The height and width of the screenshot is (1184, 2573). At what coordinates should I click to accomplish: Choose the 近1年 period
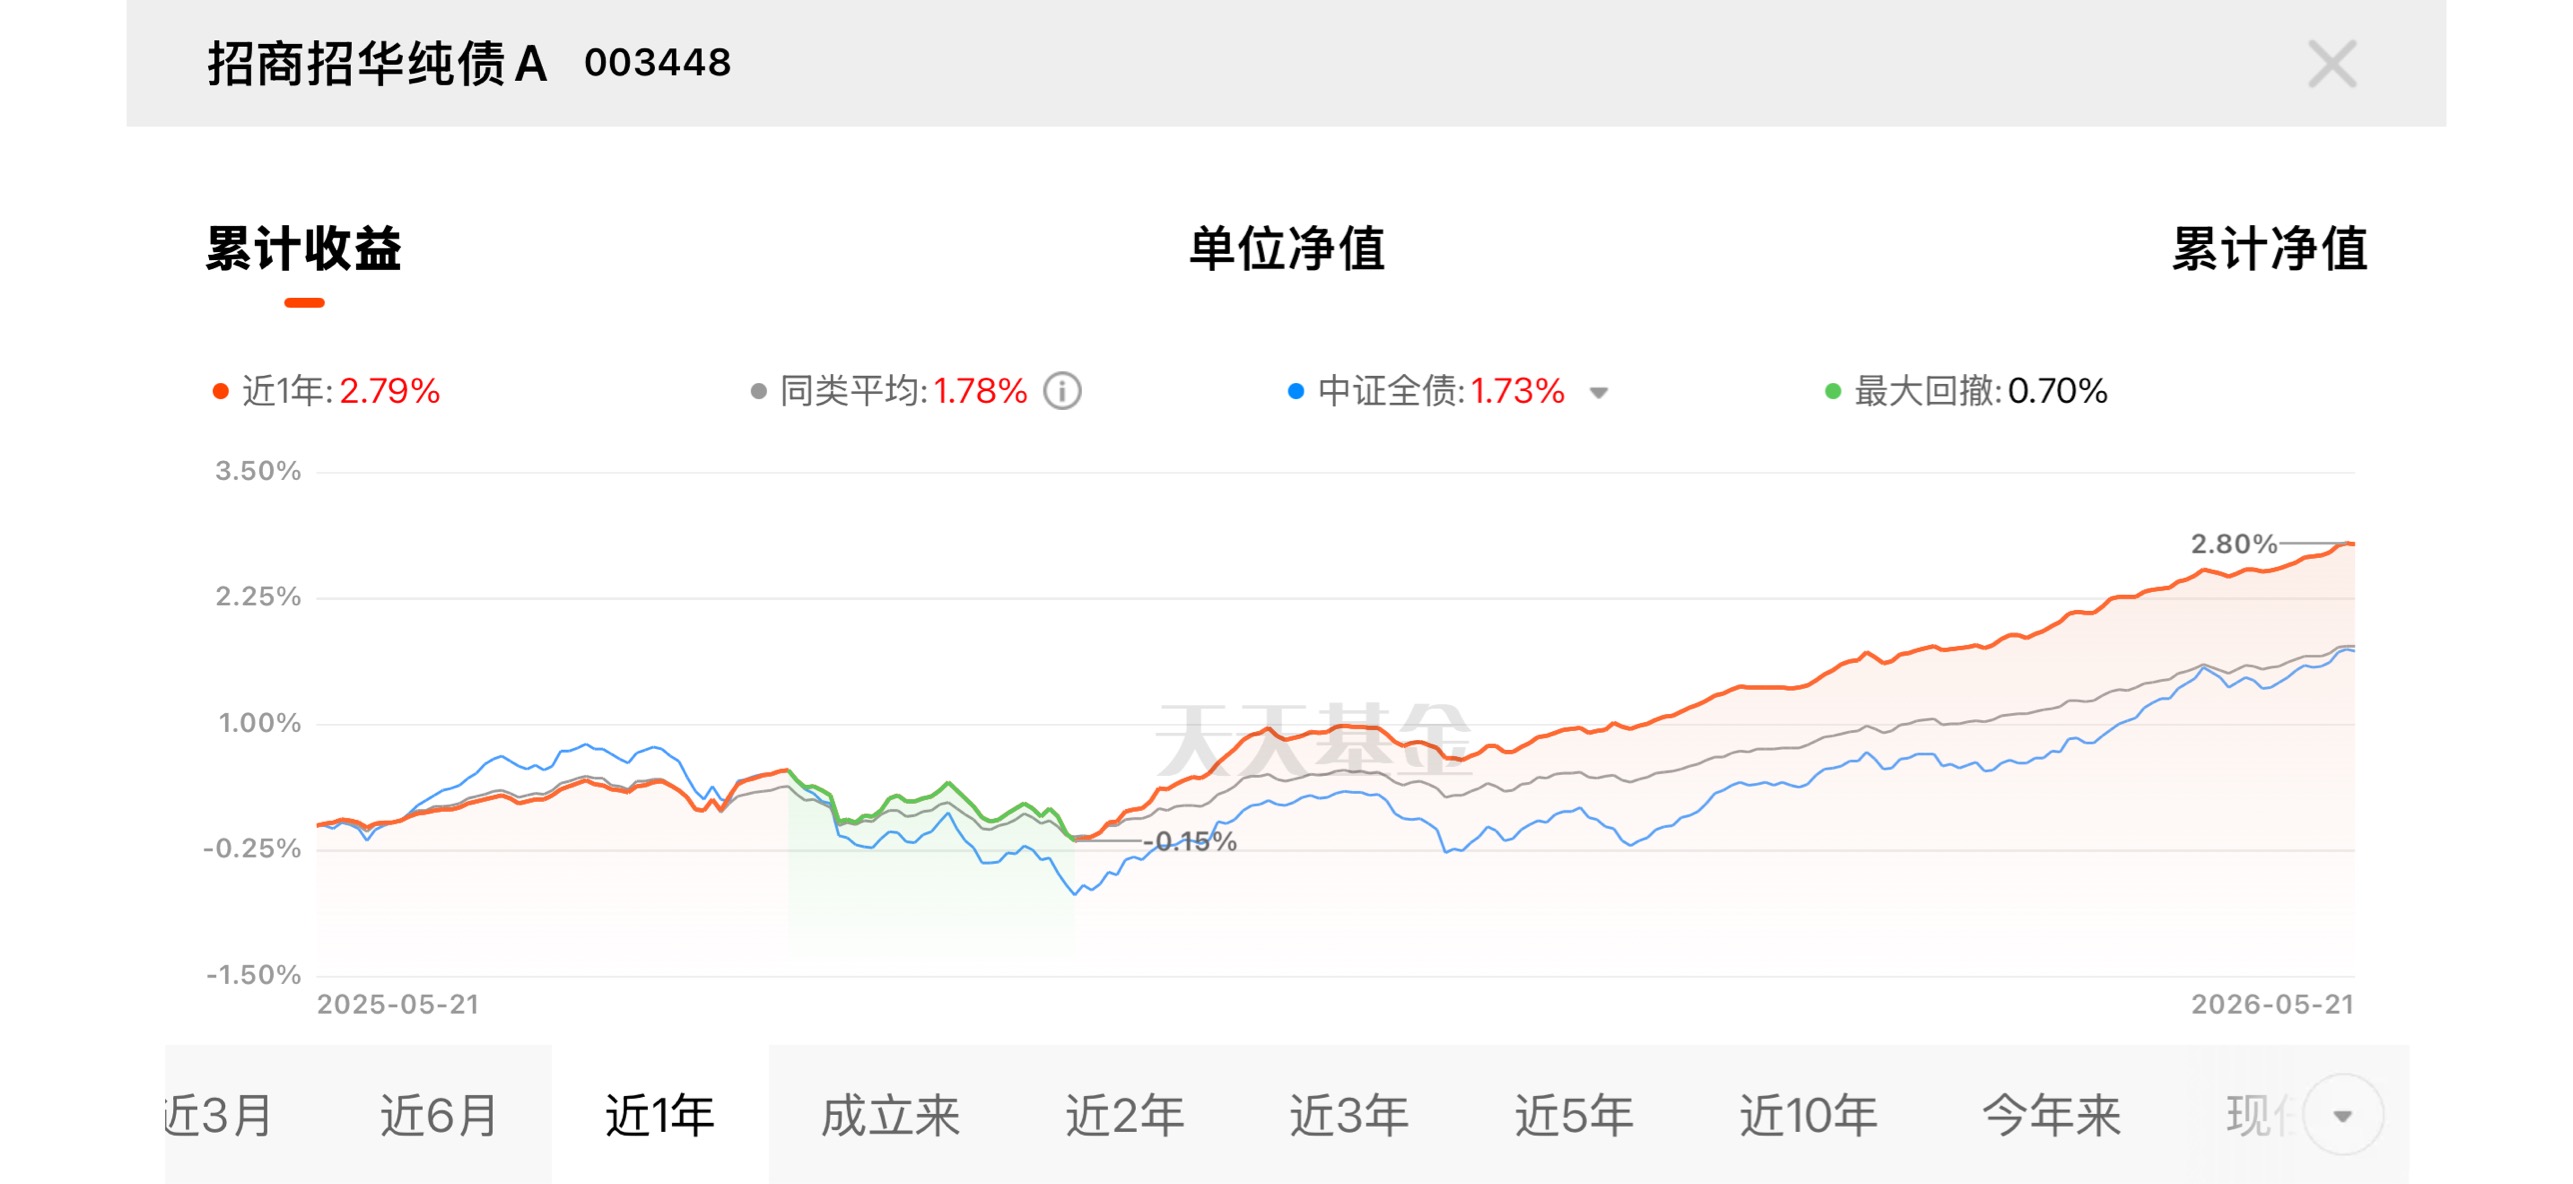[x=660, y=1115]
